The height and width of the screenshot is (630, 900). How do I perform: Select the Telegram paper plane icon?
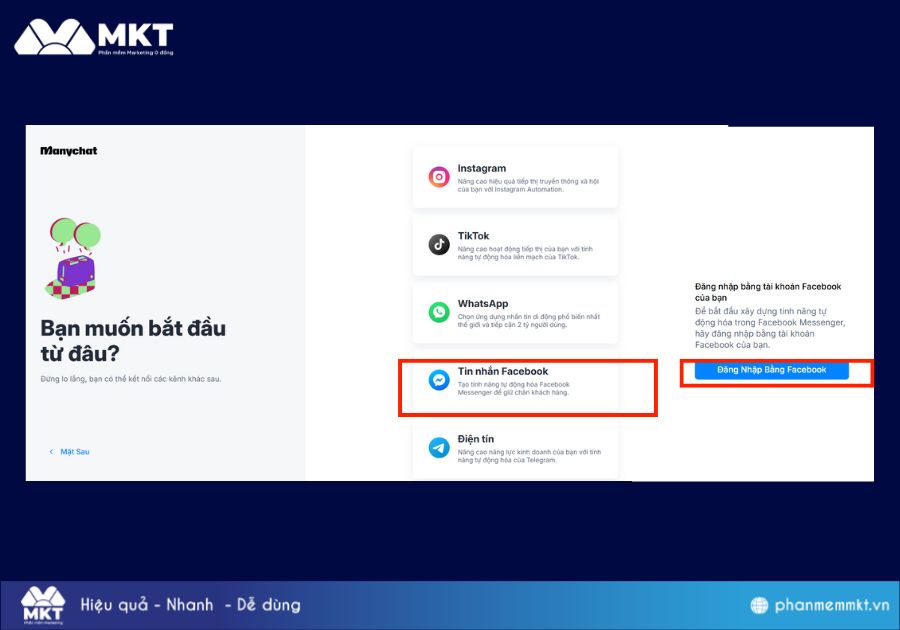[439, 448]
